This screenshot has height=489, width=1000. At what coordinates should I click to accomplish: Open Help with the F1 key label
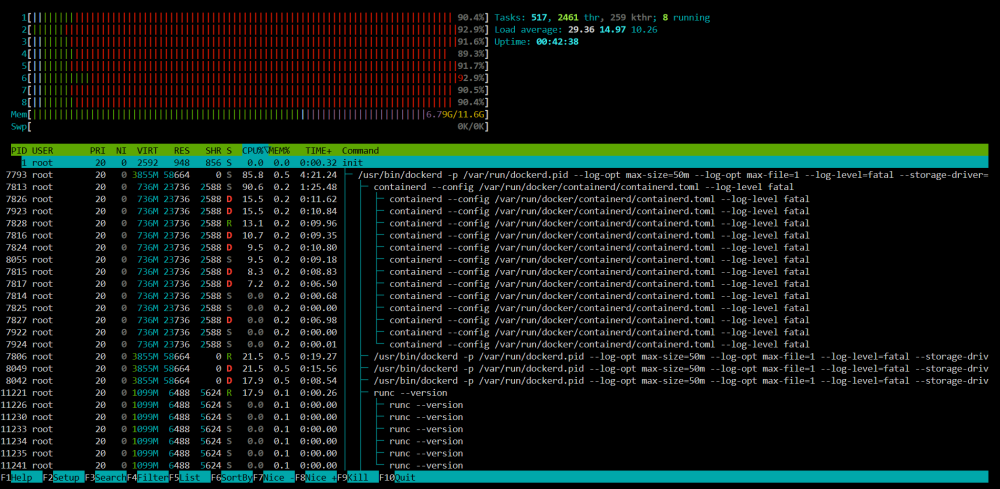tap(21, 477)
